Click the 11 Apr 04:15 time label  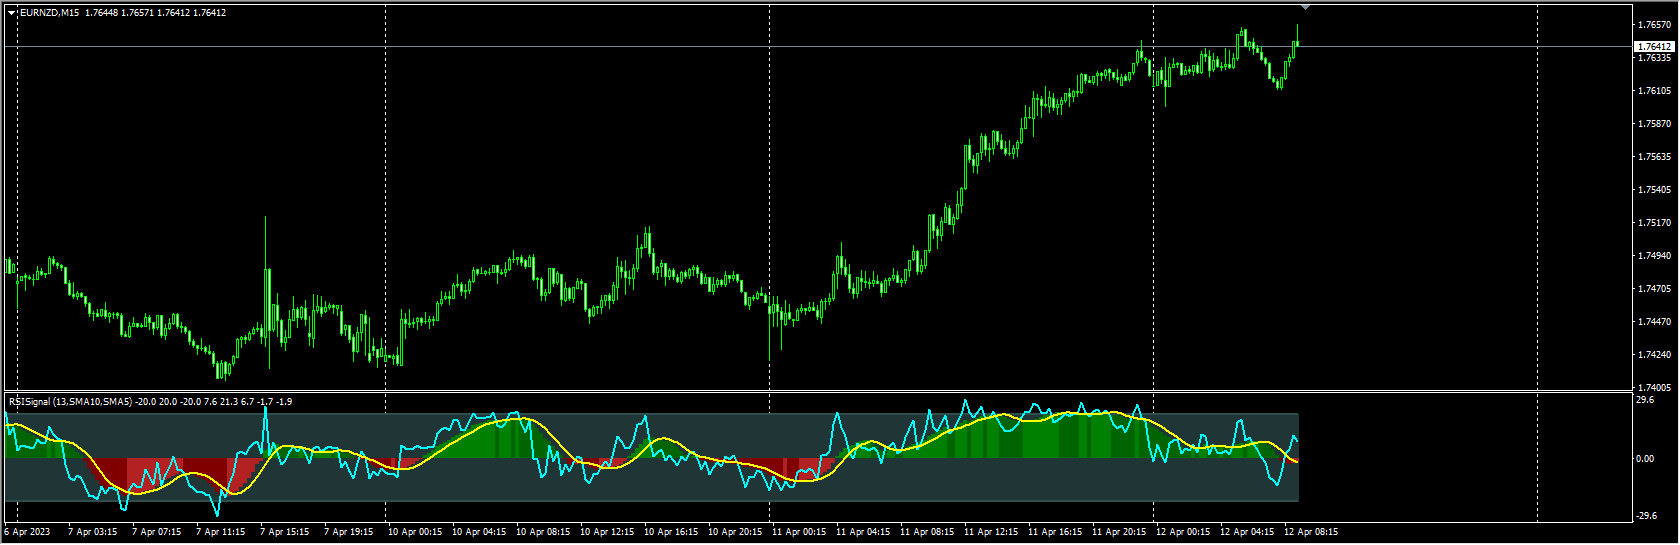pyautogui.click(x=863, y=532)
